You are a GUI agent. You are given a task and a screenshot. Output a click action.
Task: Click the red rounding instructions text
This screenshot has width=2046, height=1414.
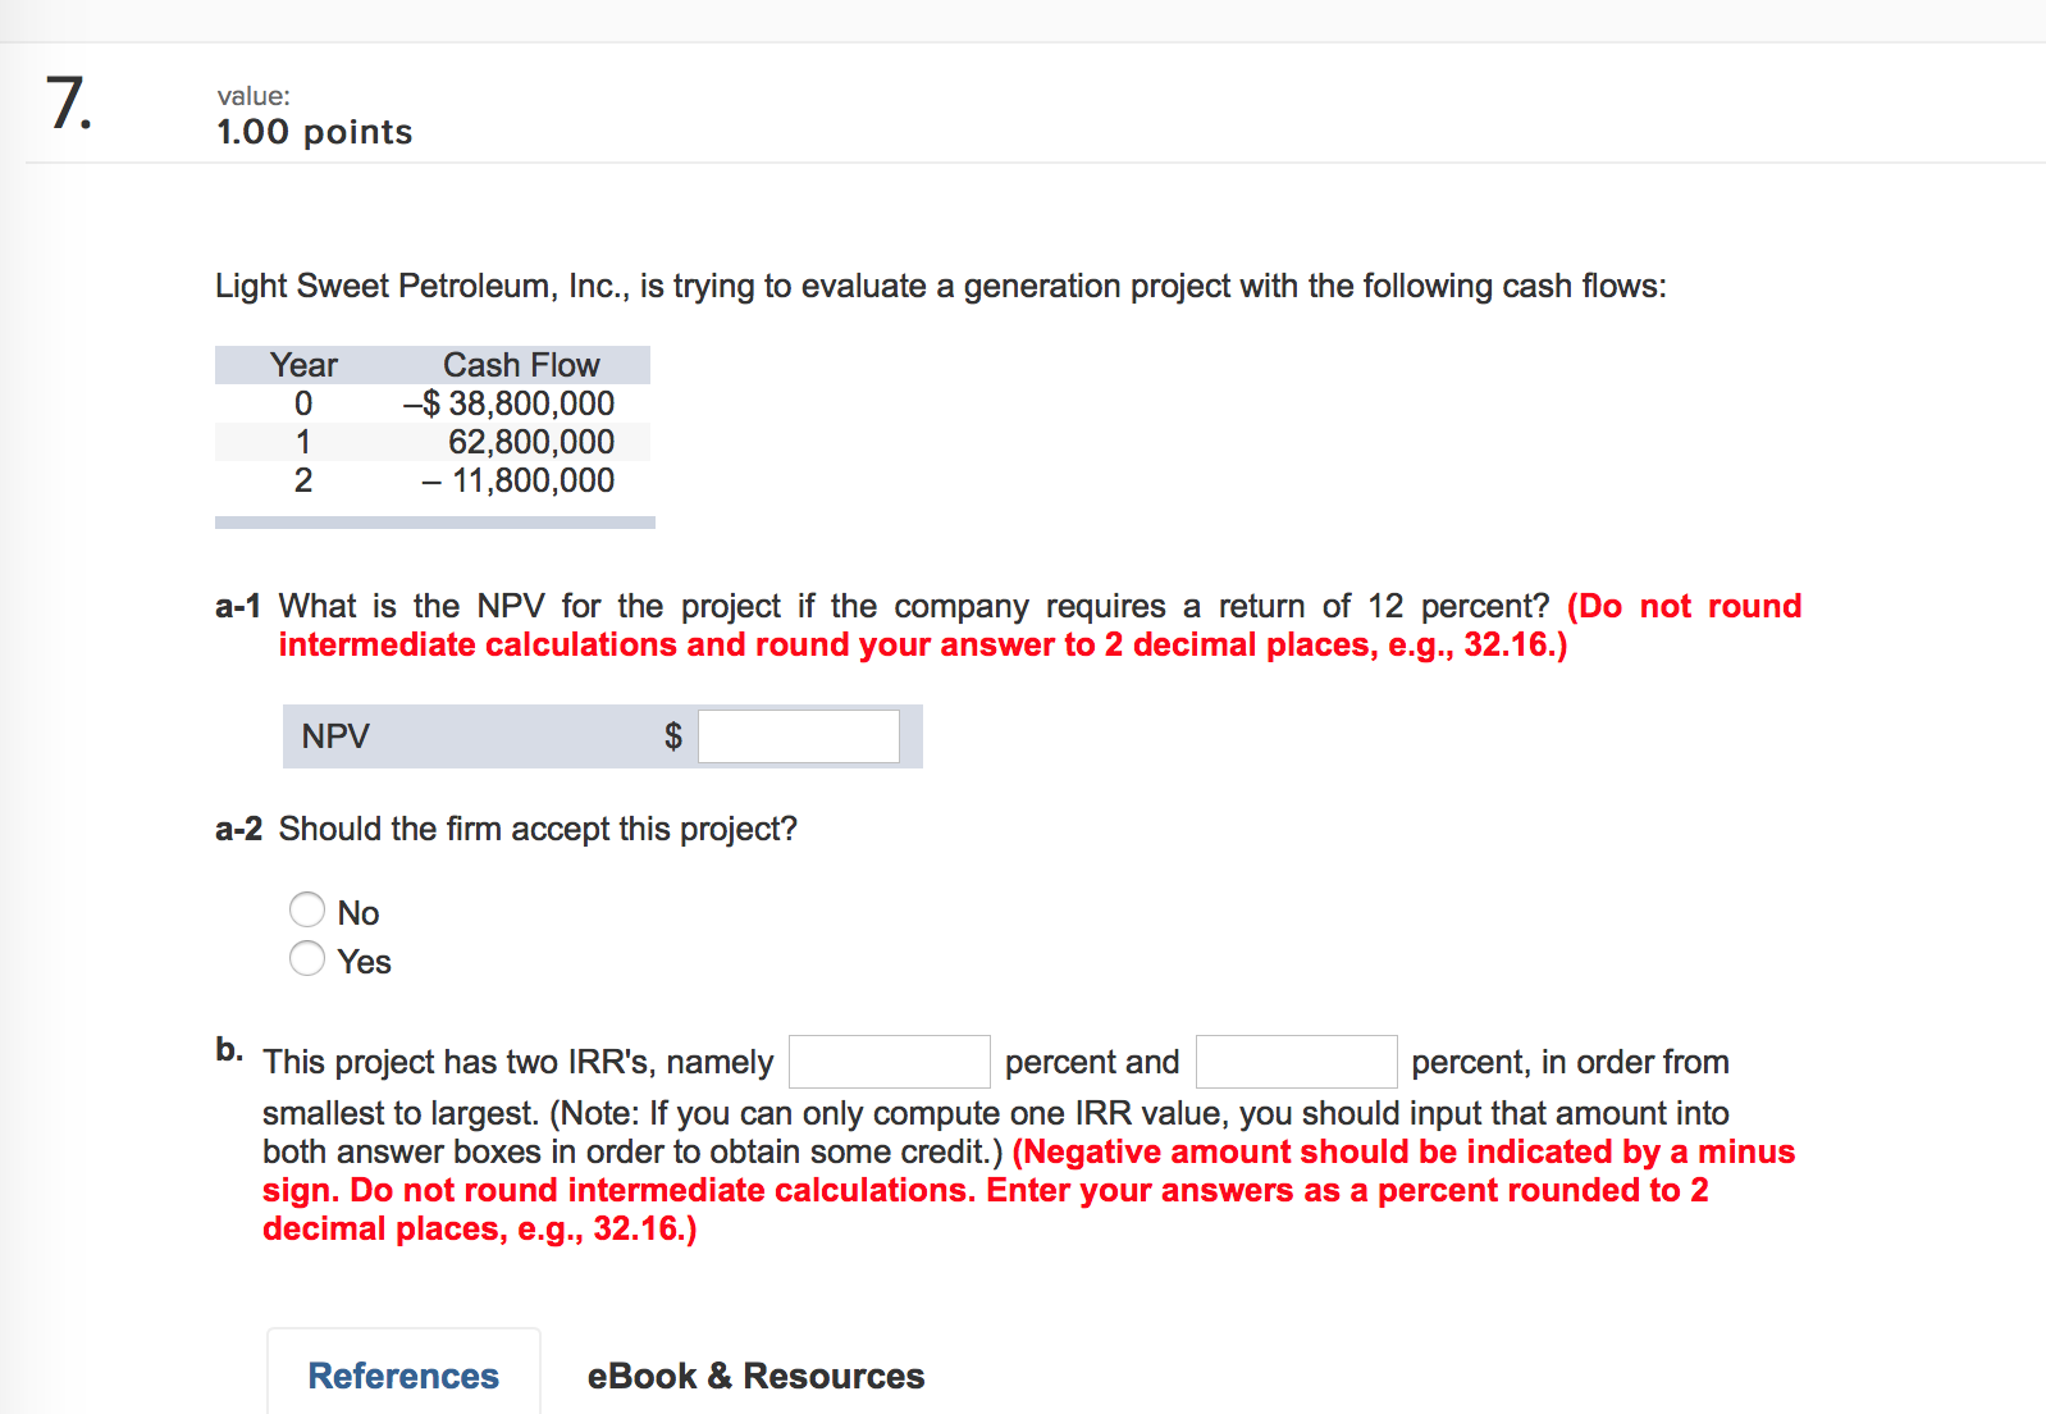click(x=920, y=644)
